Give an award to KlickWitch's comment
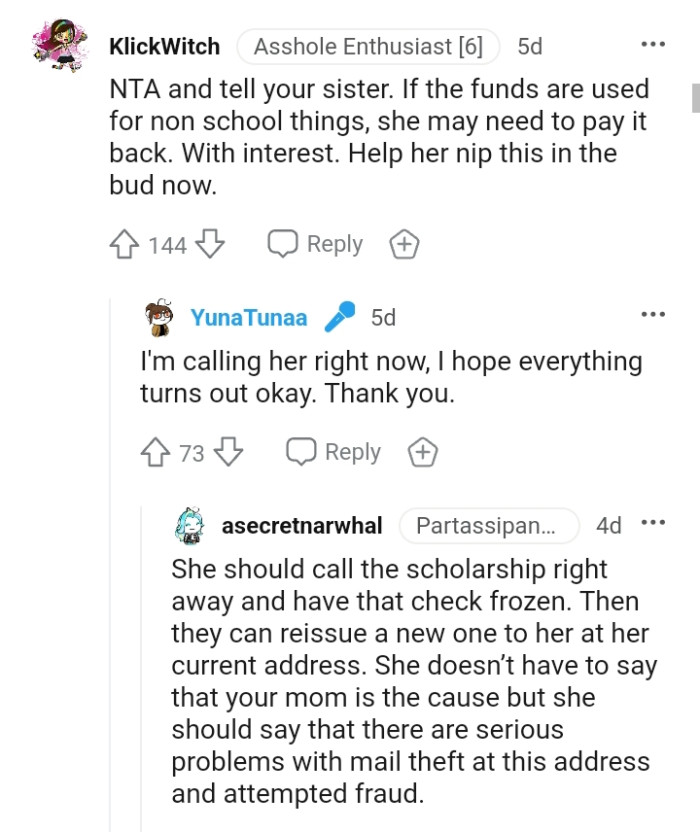700x832 pixels. click(404, 243)
